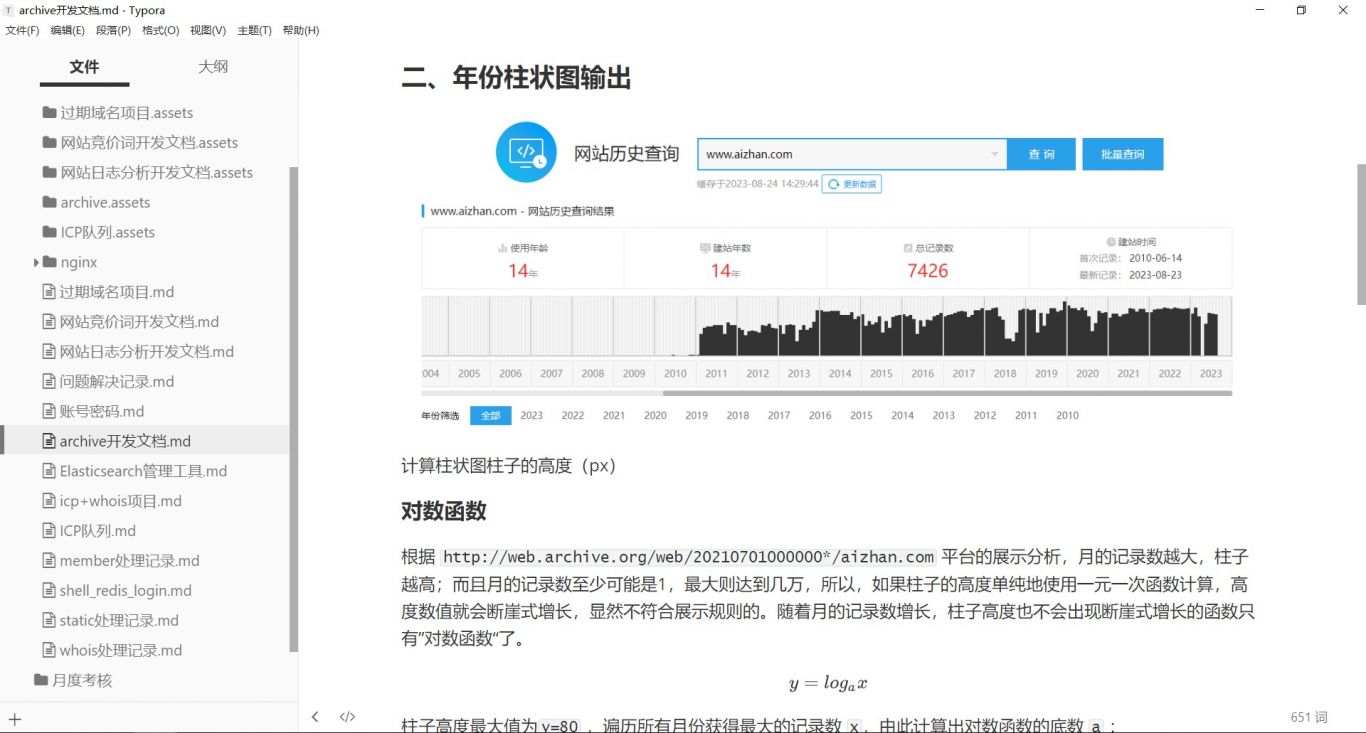Click the 对数函数 heading
Screen dimensions: 1366x733
444,511
